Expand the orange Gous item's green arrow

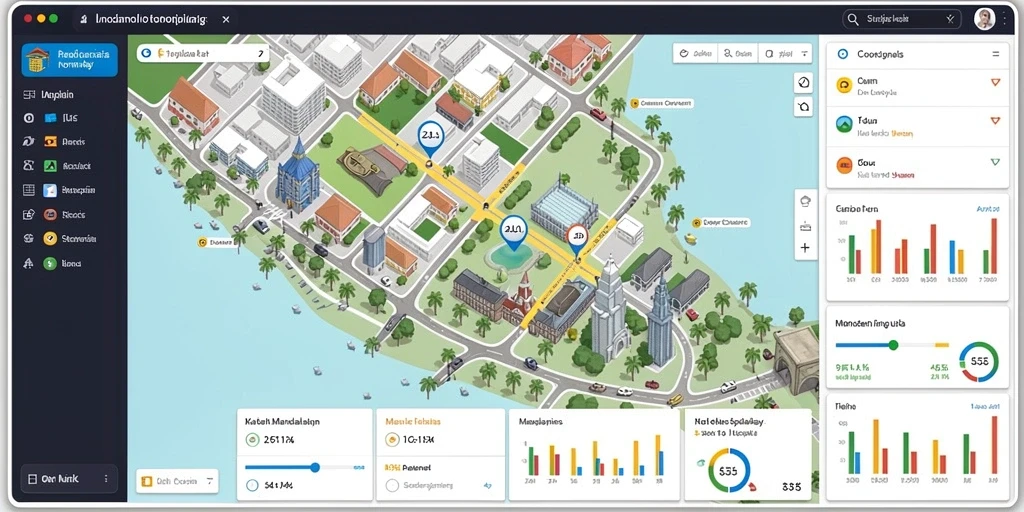point(995,162)
